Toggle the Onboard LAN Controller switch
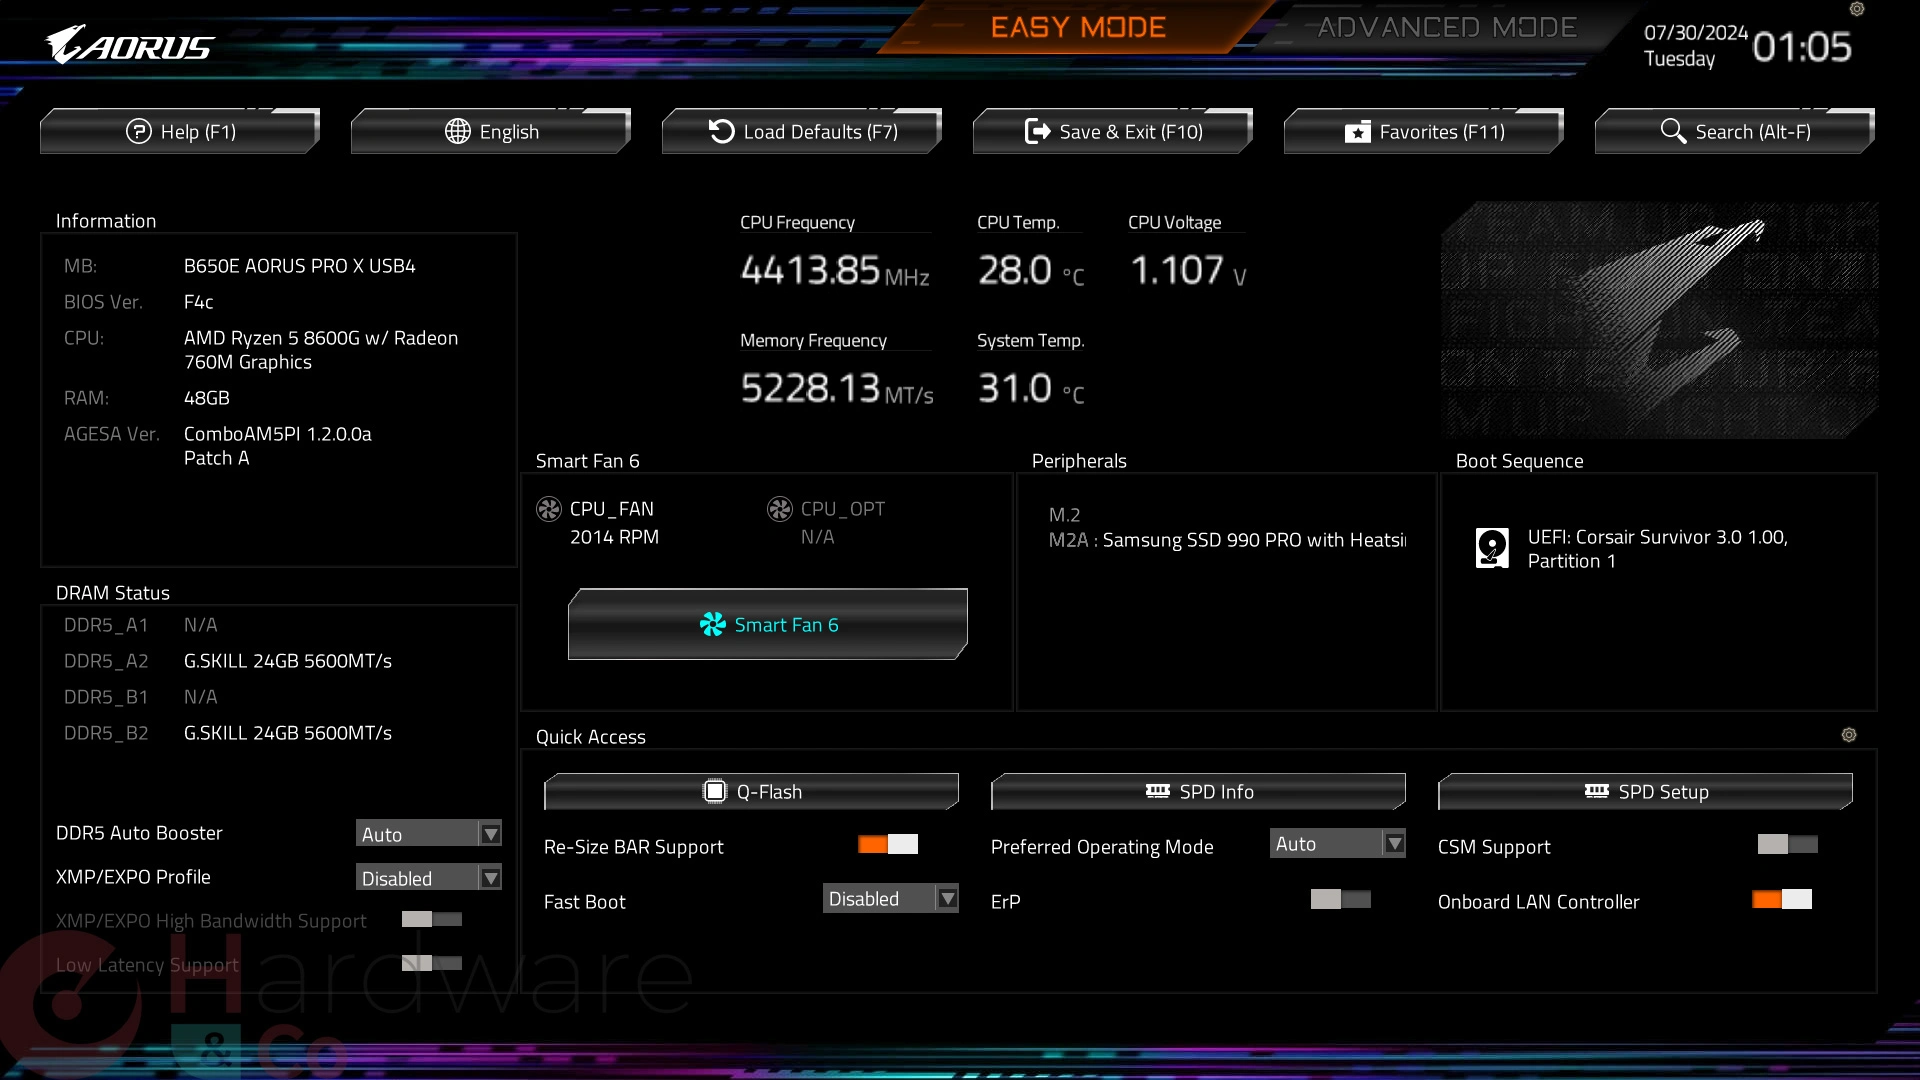Screen dimensions: 1920x1080 click(1783, 899)
